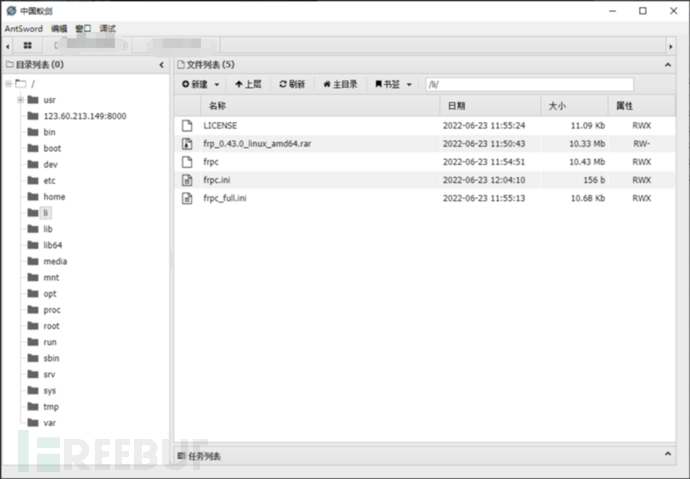
Task: Click the frpc_full.ini document icon
Action: [187, 198]
